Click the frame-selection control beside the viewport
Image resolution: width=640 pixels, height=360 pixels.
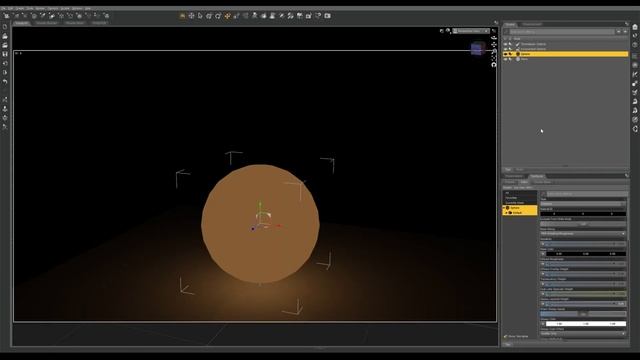(x=494, y=58)
